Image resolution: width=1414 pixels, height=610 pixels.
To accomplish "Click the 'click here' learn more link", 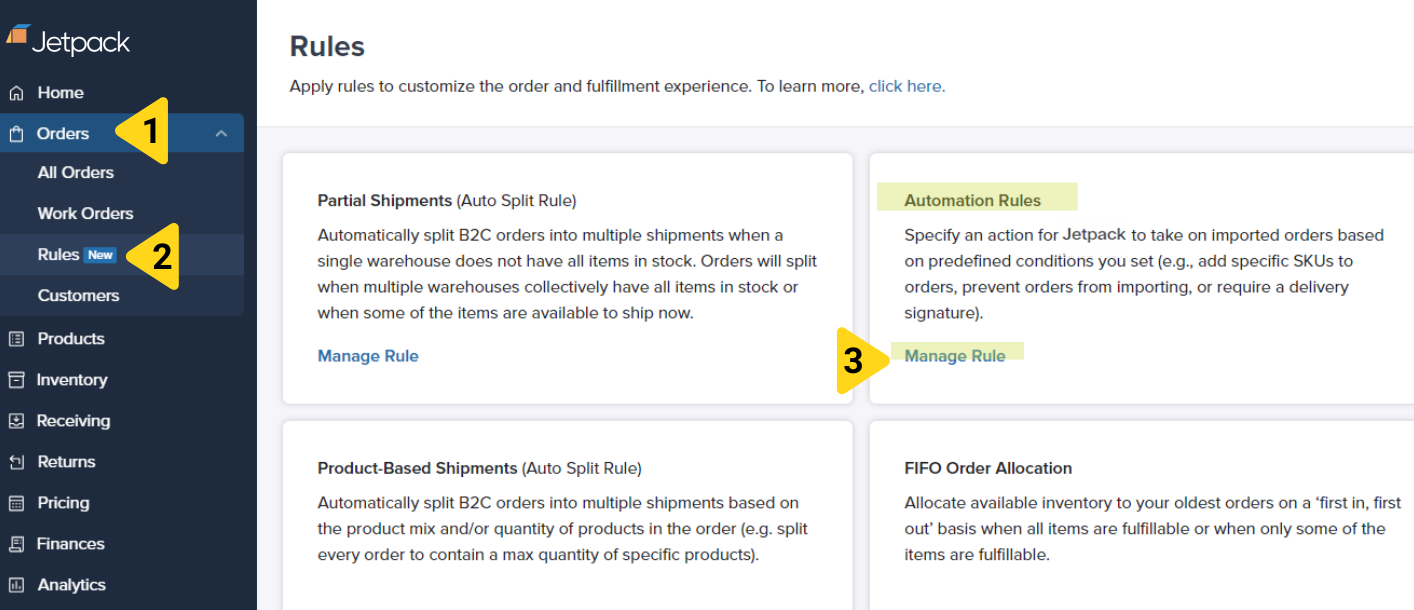I will [x=905, y=86].
